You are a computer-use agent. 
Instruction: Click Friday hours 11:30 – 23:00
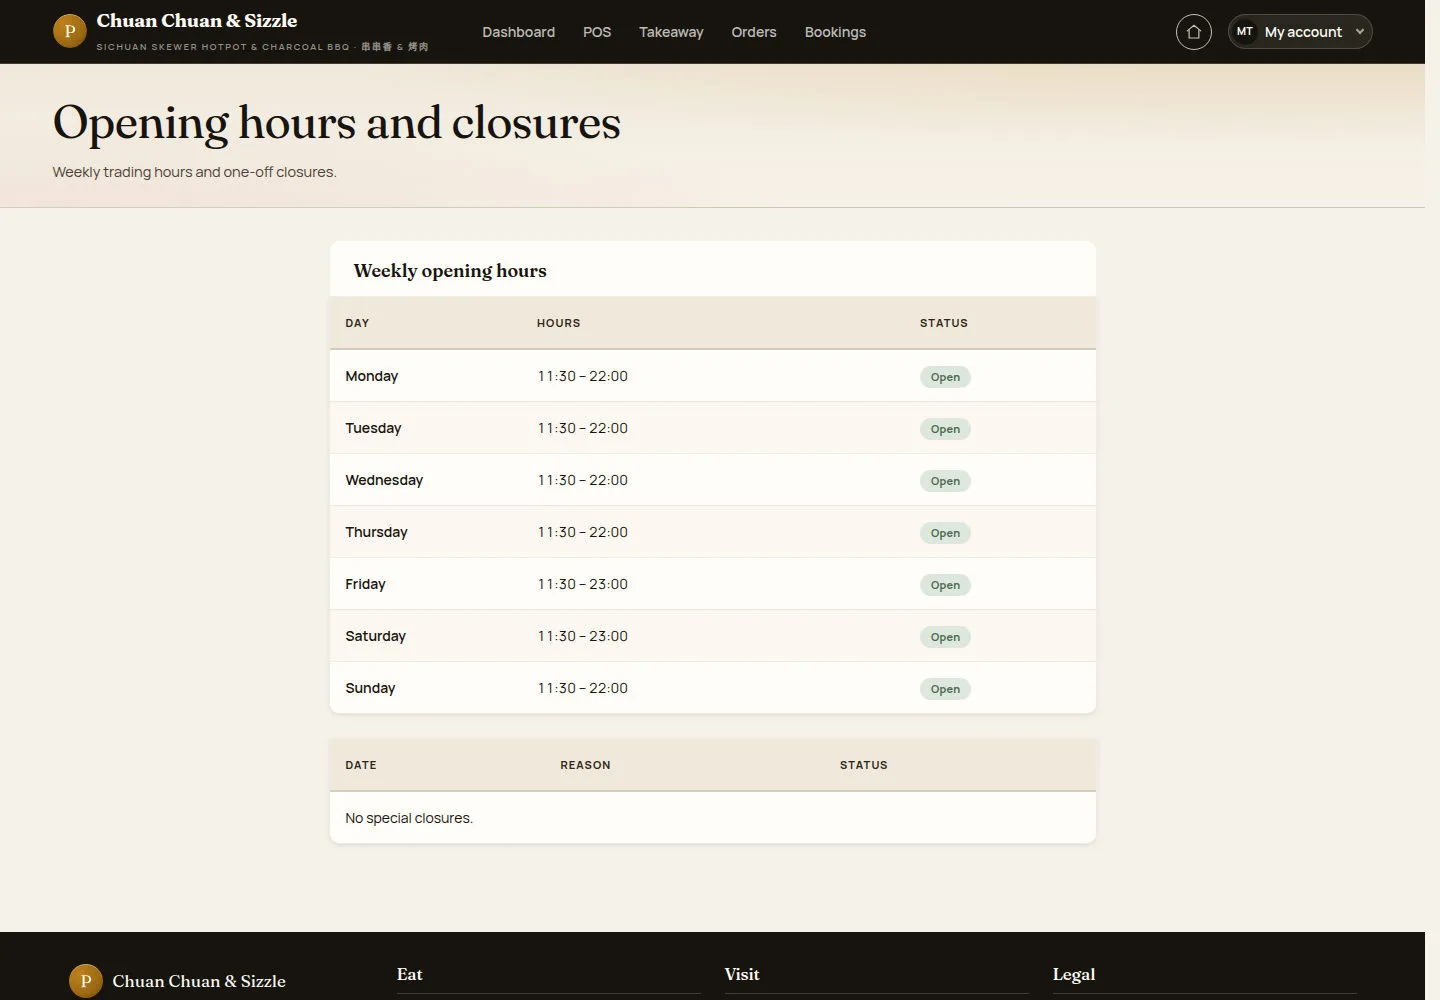coord(582,584)
